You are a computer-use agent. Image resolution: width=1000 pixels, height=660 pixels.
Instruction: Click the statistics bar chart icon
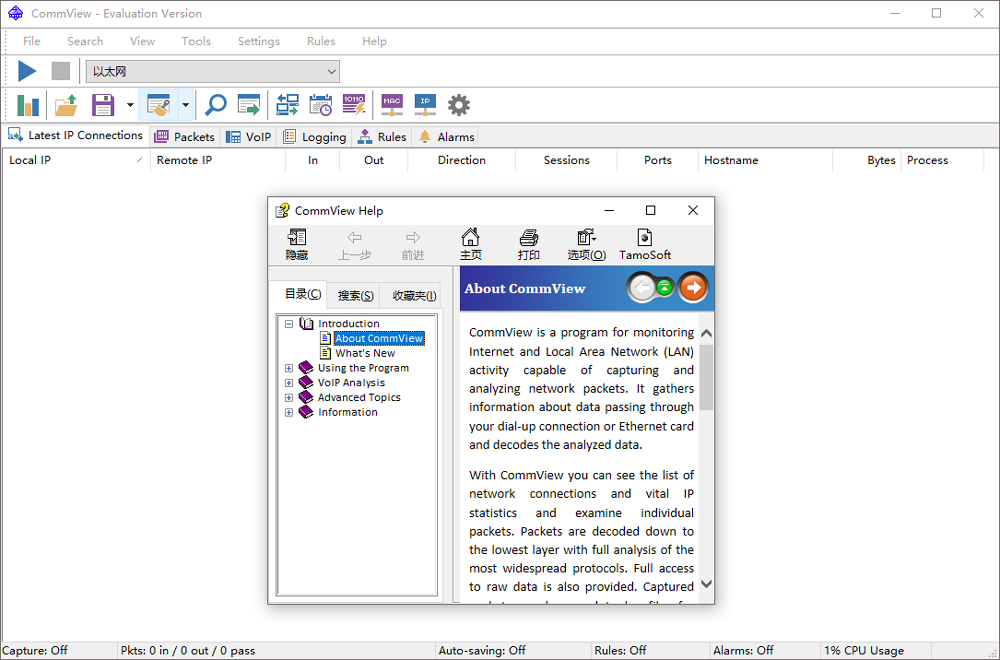click(28, 105)
